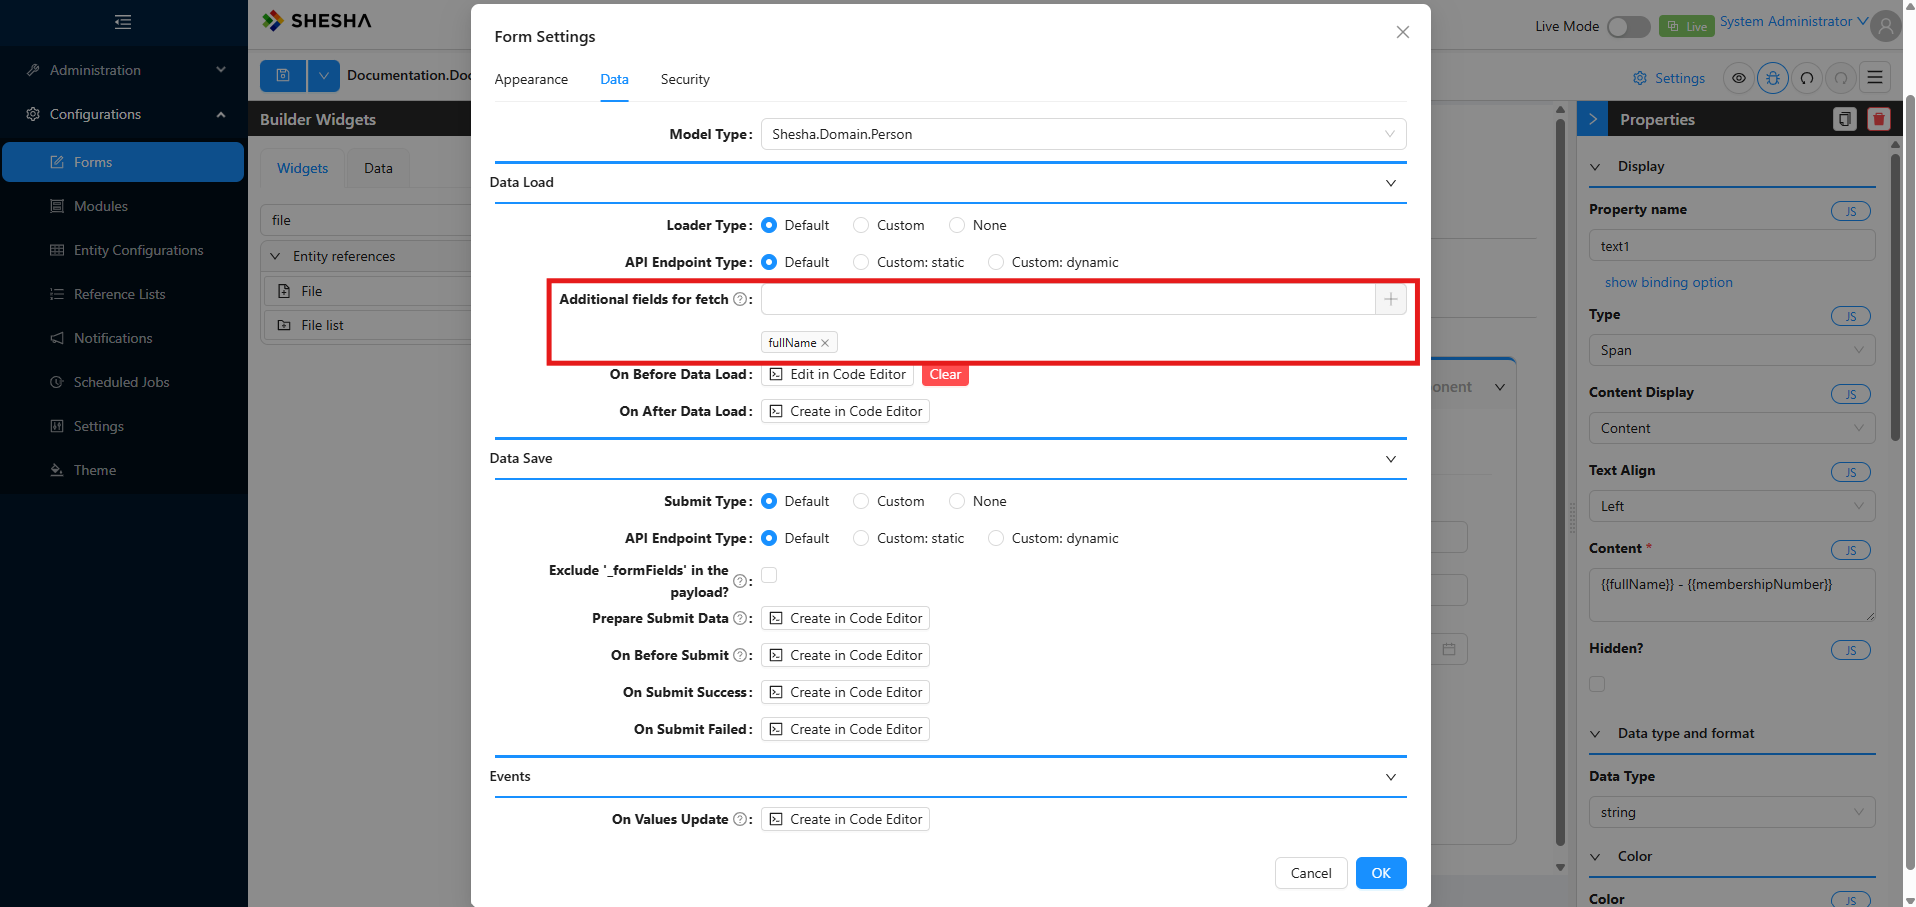Switch to the Appearance tab
Image resolution: width=1916 pixels, height=907 pixels.
click(x=531, y=79)
